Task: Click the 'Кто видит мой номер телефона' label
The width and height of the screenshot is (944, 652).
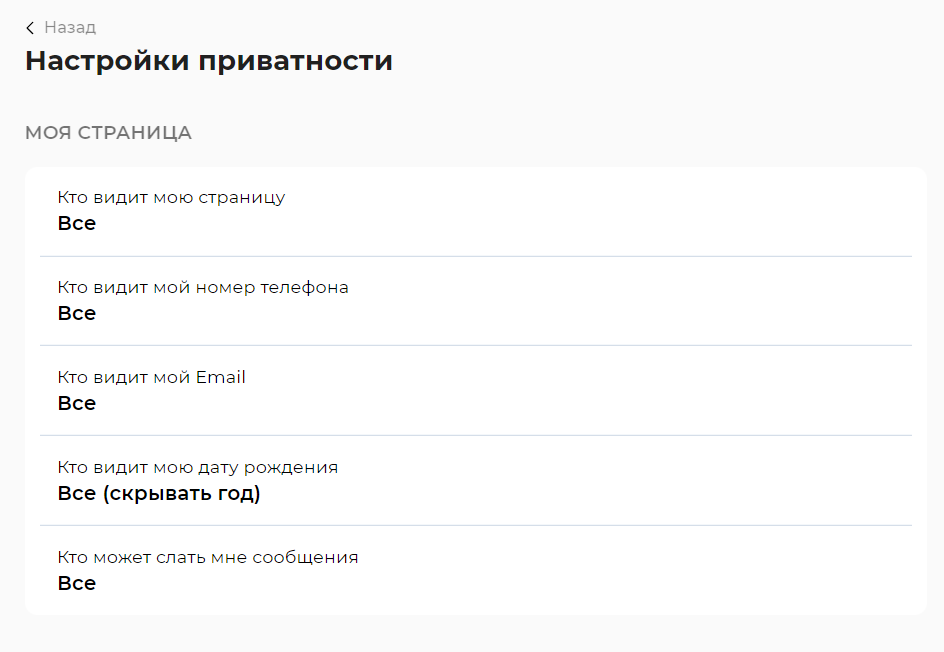Action: (x=203, y=287)
